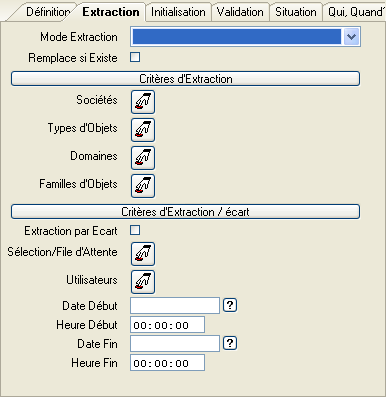Click the Date Fin question mark icon
This screenshot has height=397, width=386.
pyautogui.click(x=230, y=343)
